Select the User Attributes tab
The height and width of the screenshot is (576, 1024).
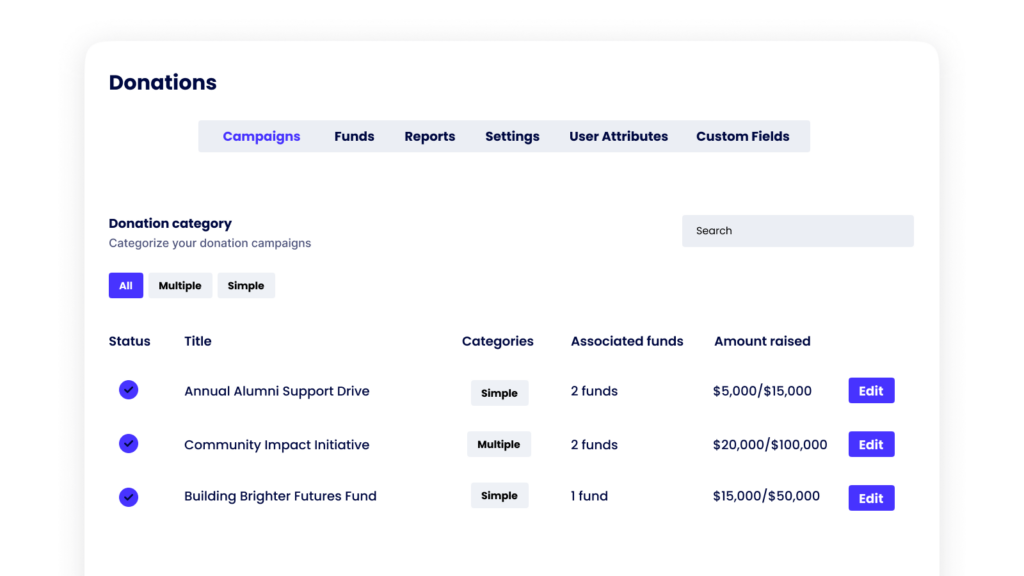tap(618, 136)
